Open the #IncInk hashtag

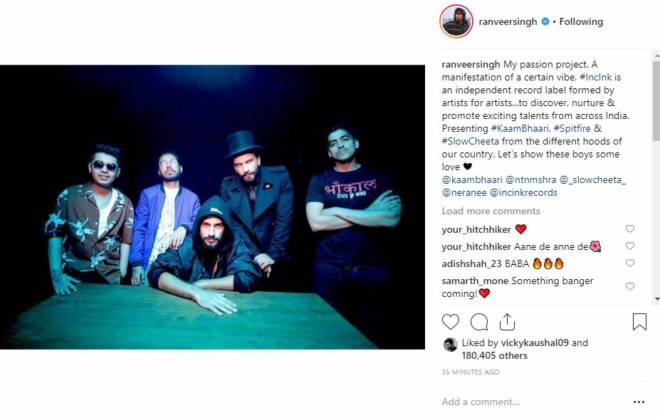(x=596, y=77)
